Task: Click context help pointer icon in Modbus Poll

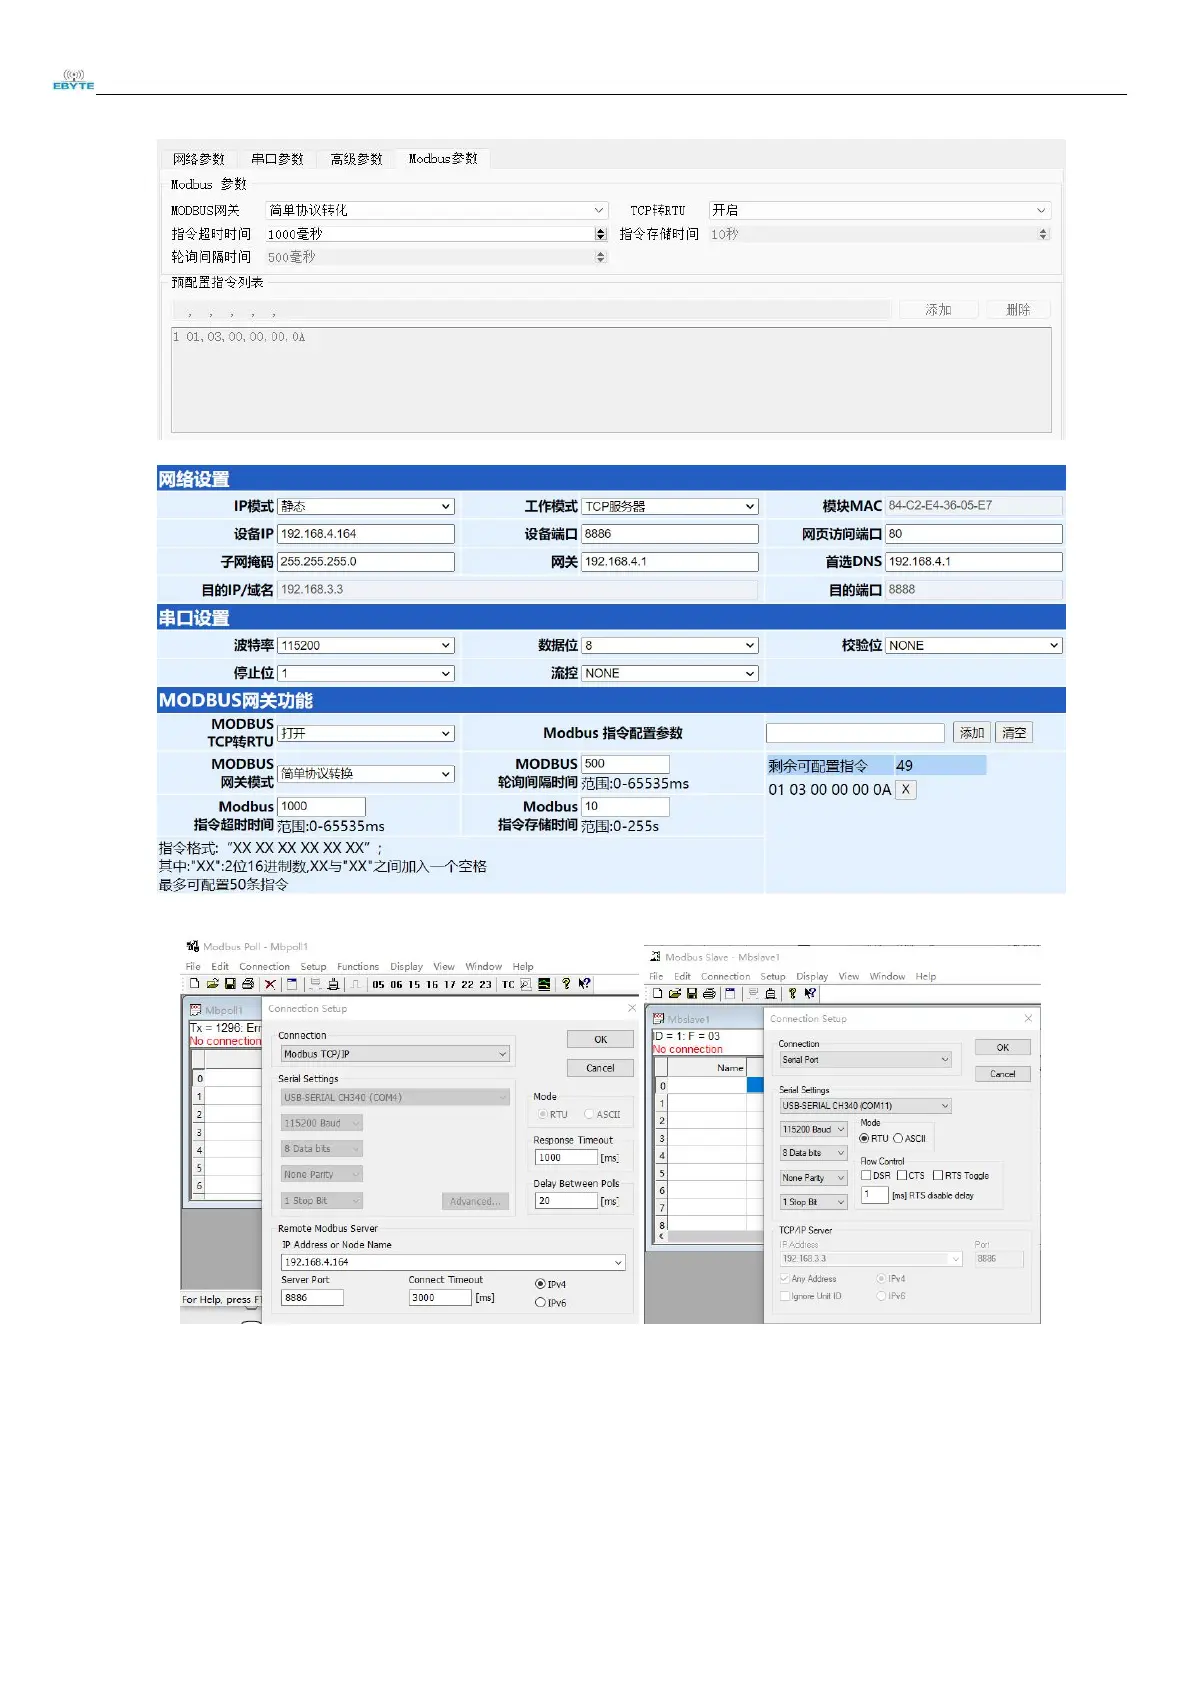Action: tap(584, 984)
